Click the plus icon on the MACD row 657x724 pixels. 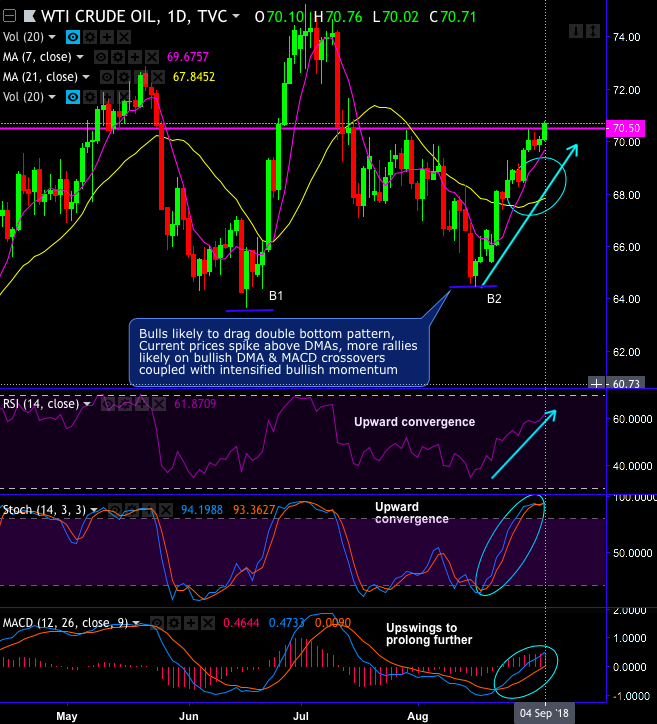tap(191, 623)
